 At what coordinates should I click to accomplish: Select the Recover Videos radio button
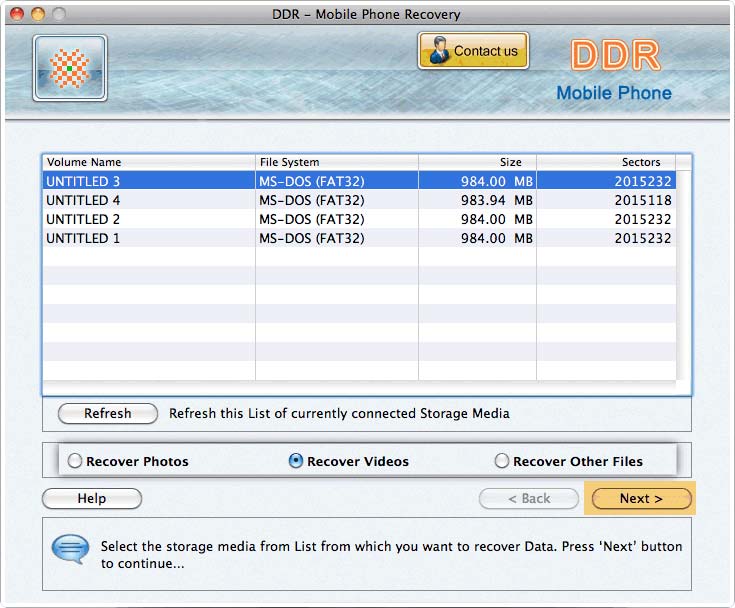coord(296,461)
